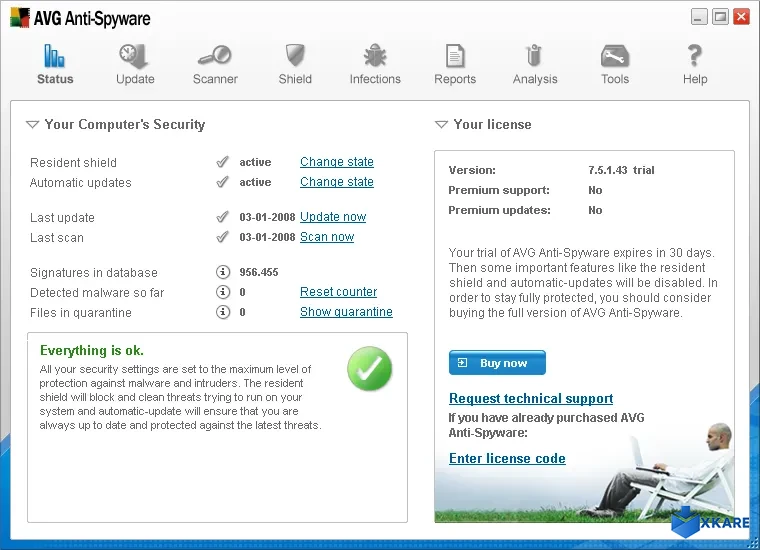Click info icon for Files in quarantine

coord(222,312)
